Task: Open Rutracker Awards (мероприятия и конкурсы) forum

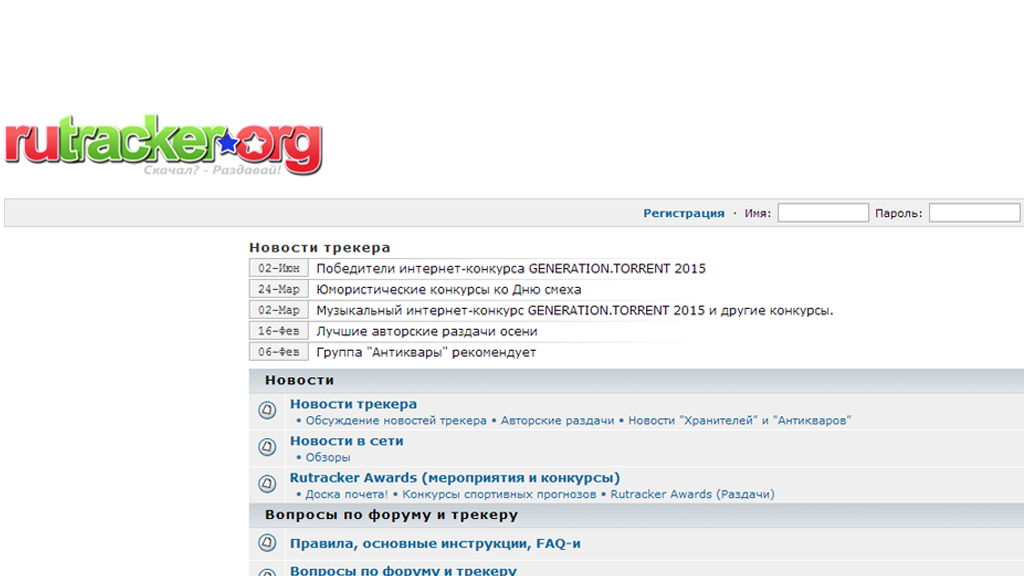Action: (x=455, y=478)
